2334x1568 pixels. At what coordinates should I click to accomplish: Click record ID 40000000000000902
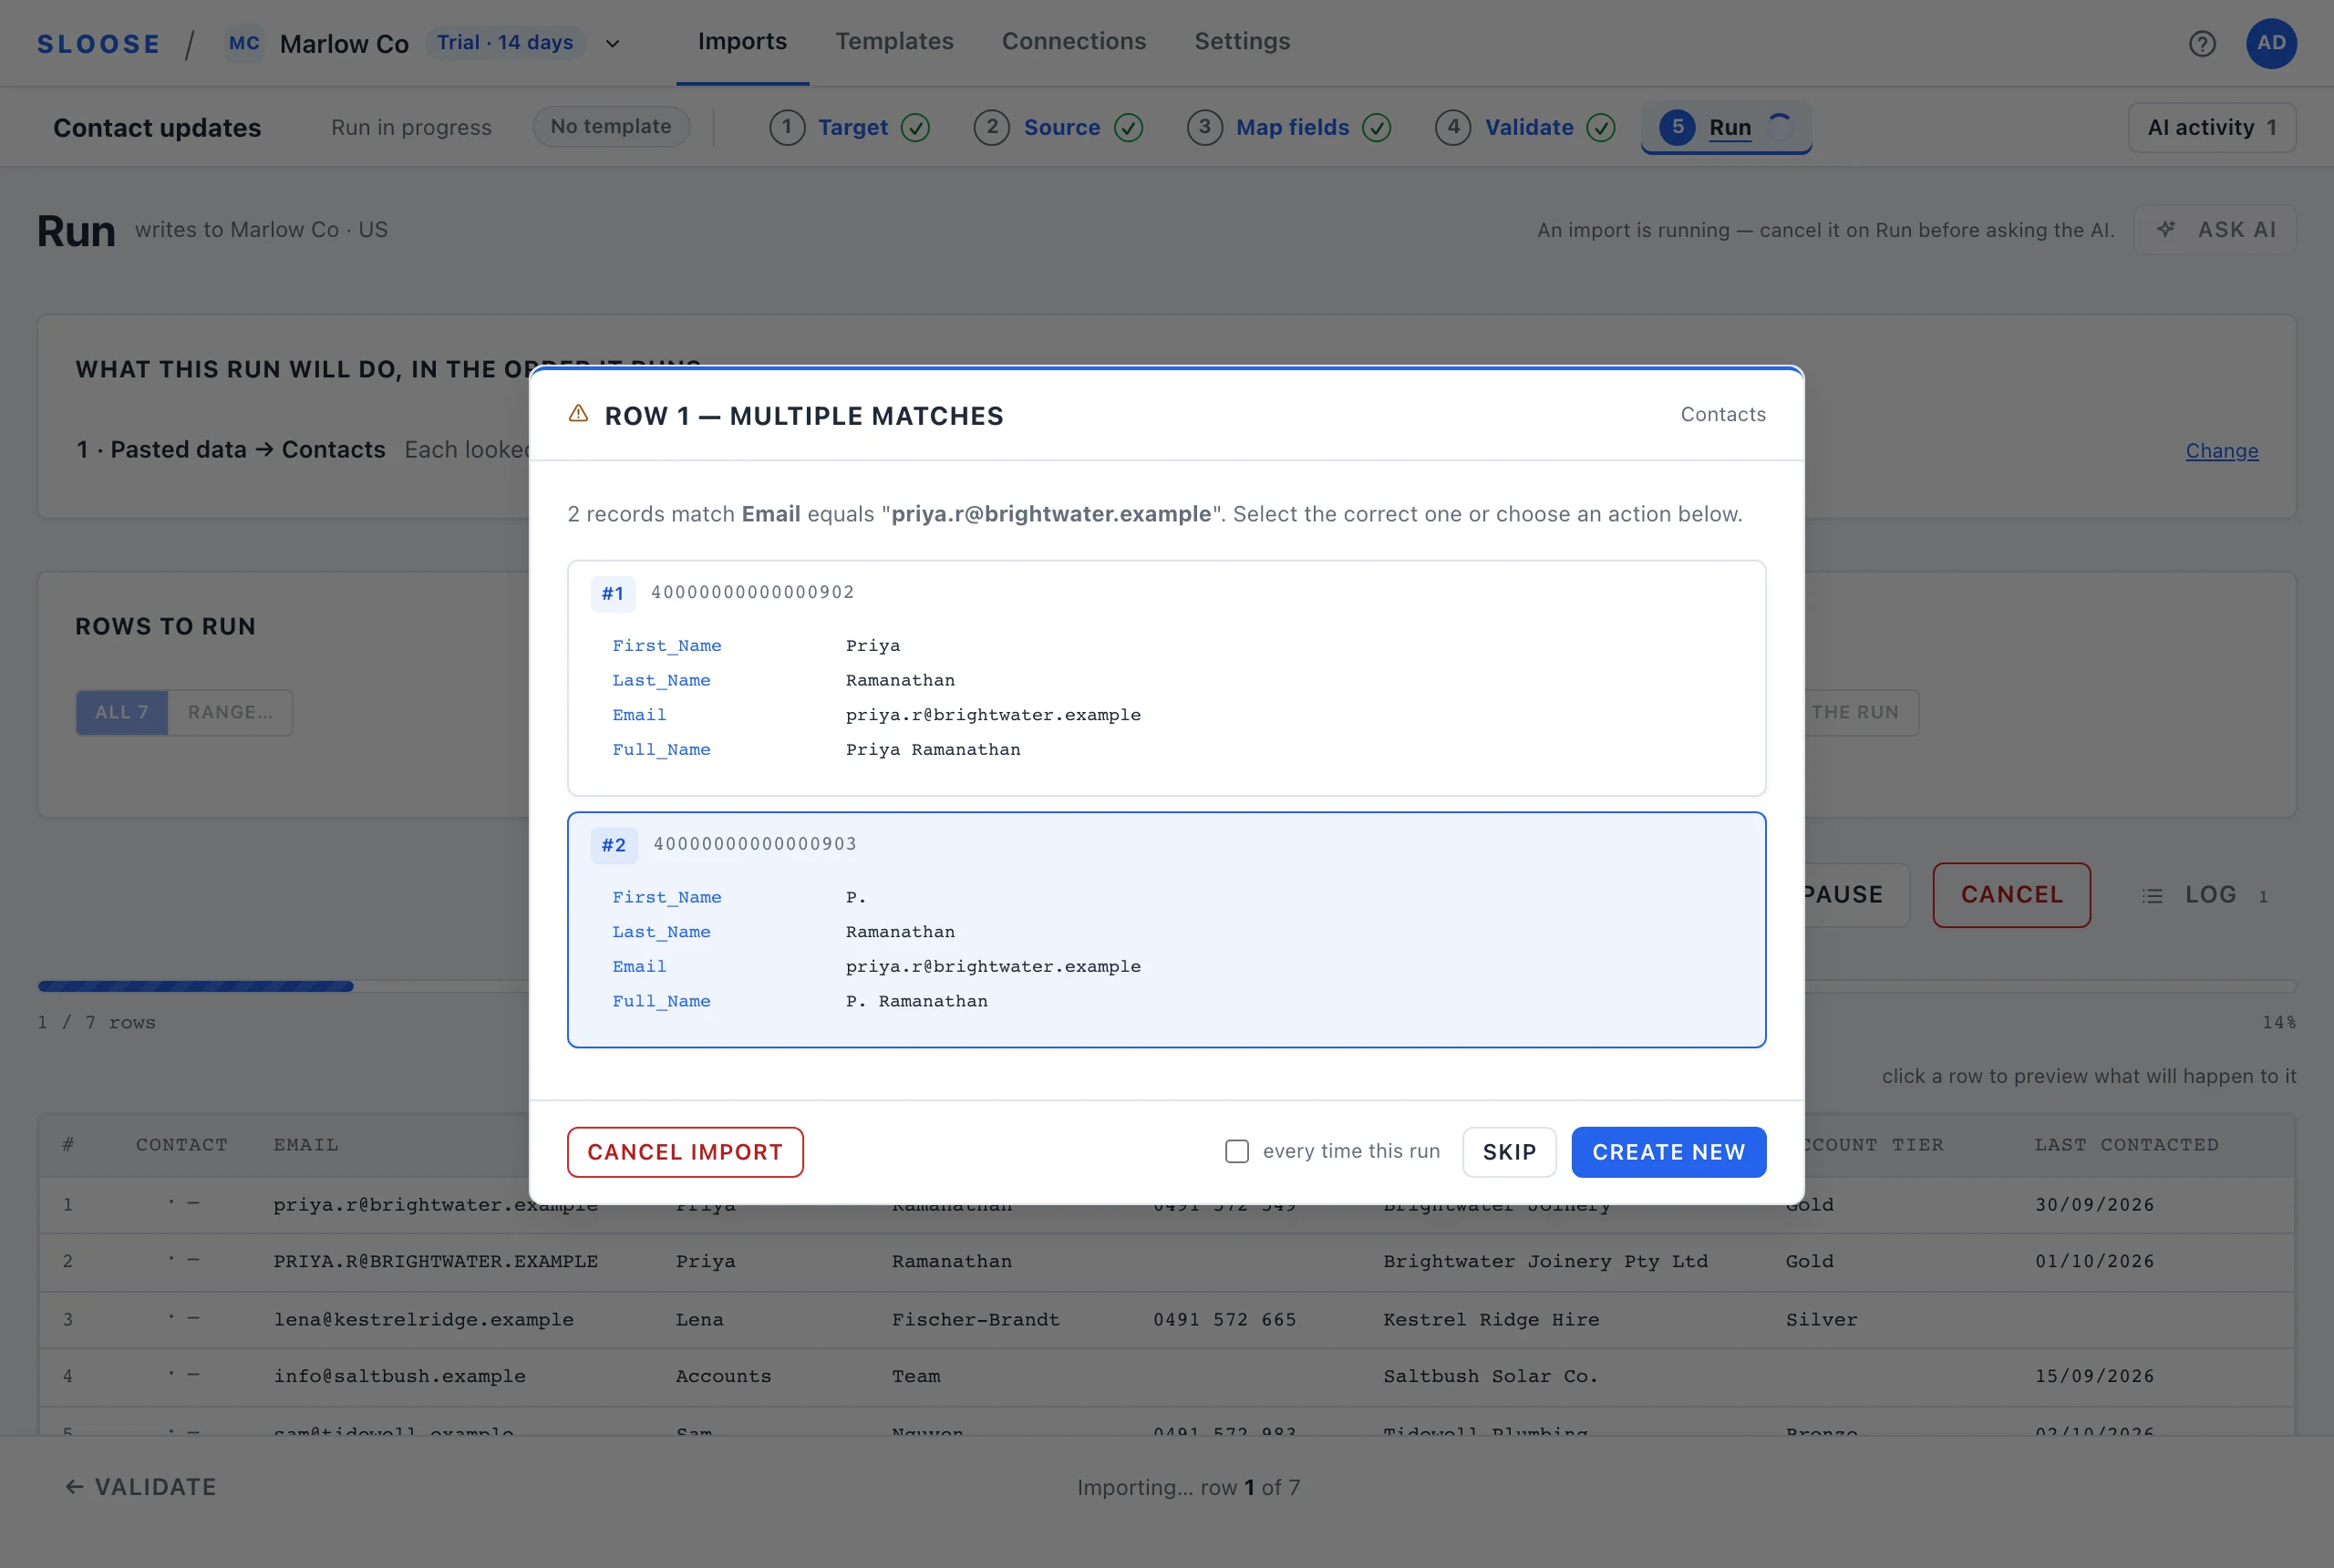pos(752,592)
